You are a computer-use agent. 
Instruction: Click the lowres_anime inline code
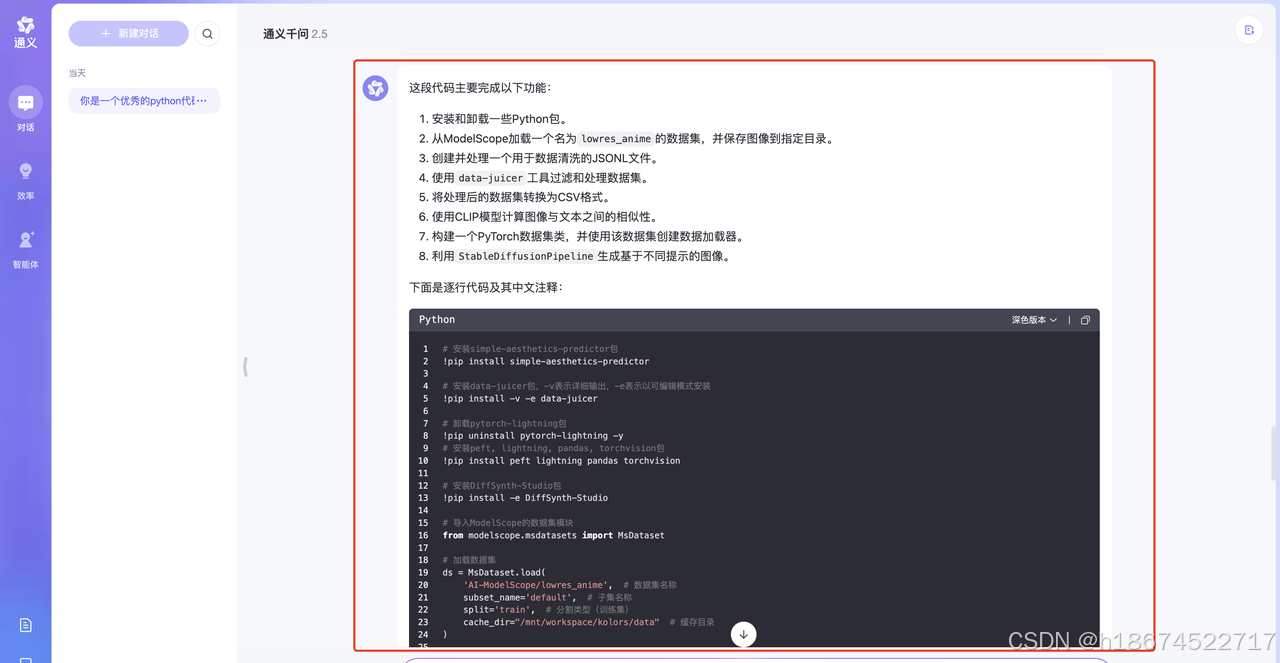coord(616,139)
